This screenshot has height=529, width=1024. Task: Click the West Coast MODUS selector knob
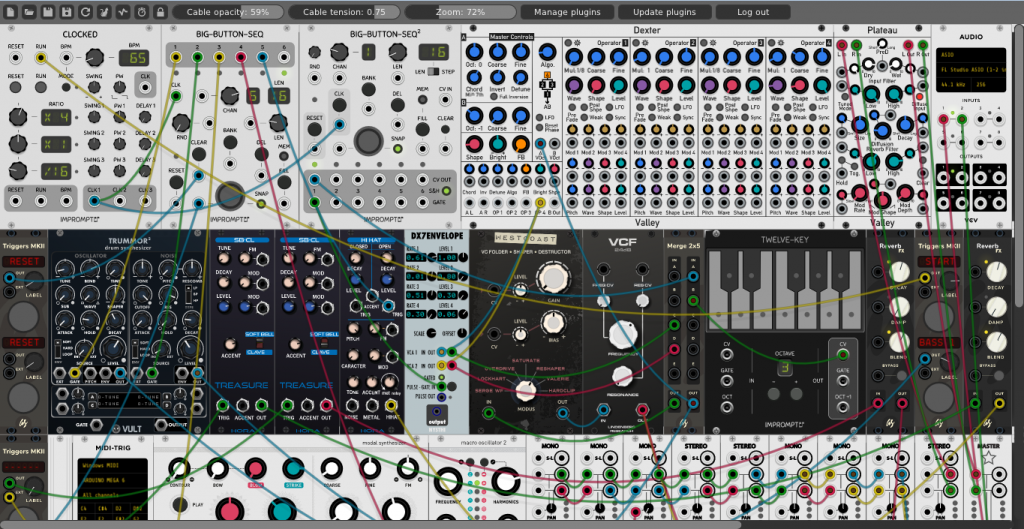click(x=526, y=391)
